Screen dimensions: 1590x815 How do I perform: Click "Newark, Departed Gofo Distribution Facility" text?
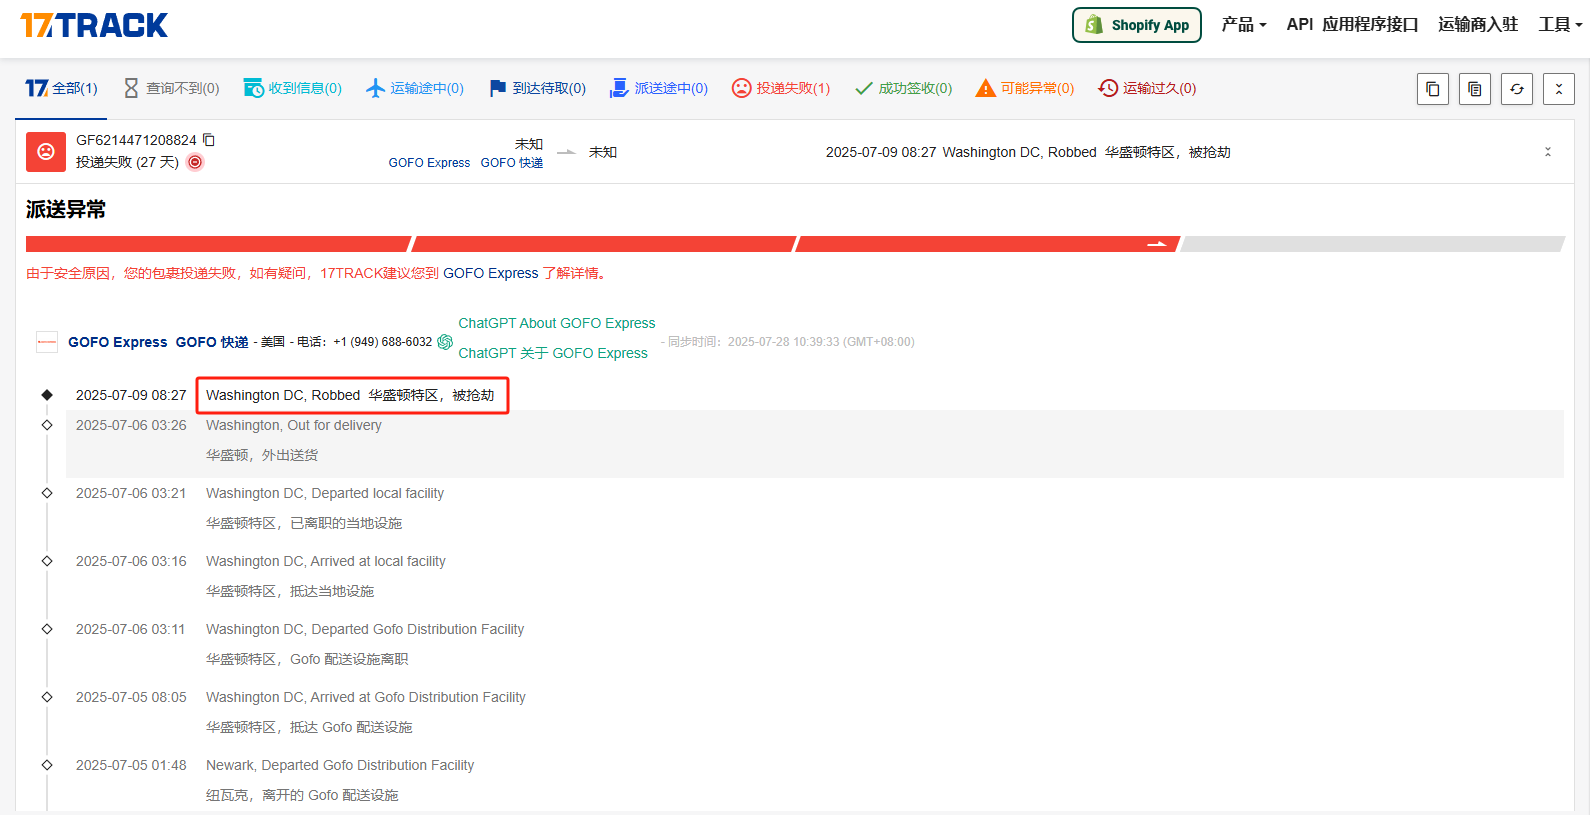tap(340, 765)
